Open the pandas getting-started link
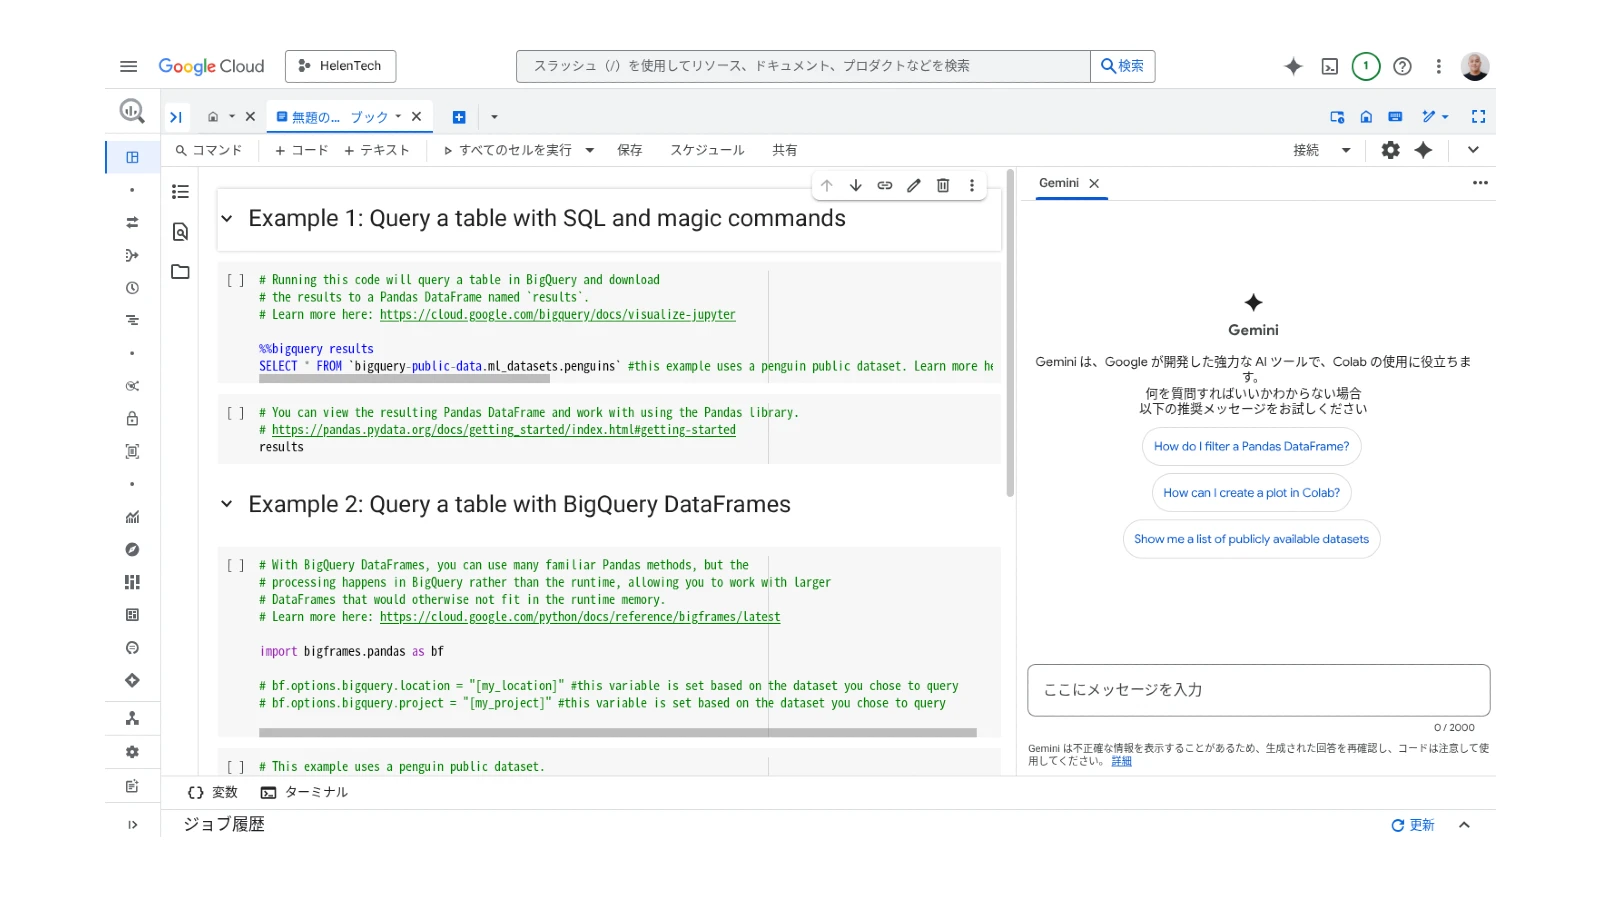The height and width of the screenshot is (900, 1600). (x=504, y=430)
